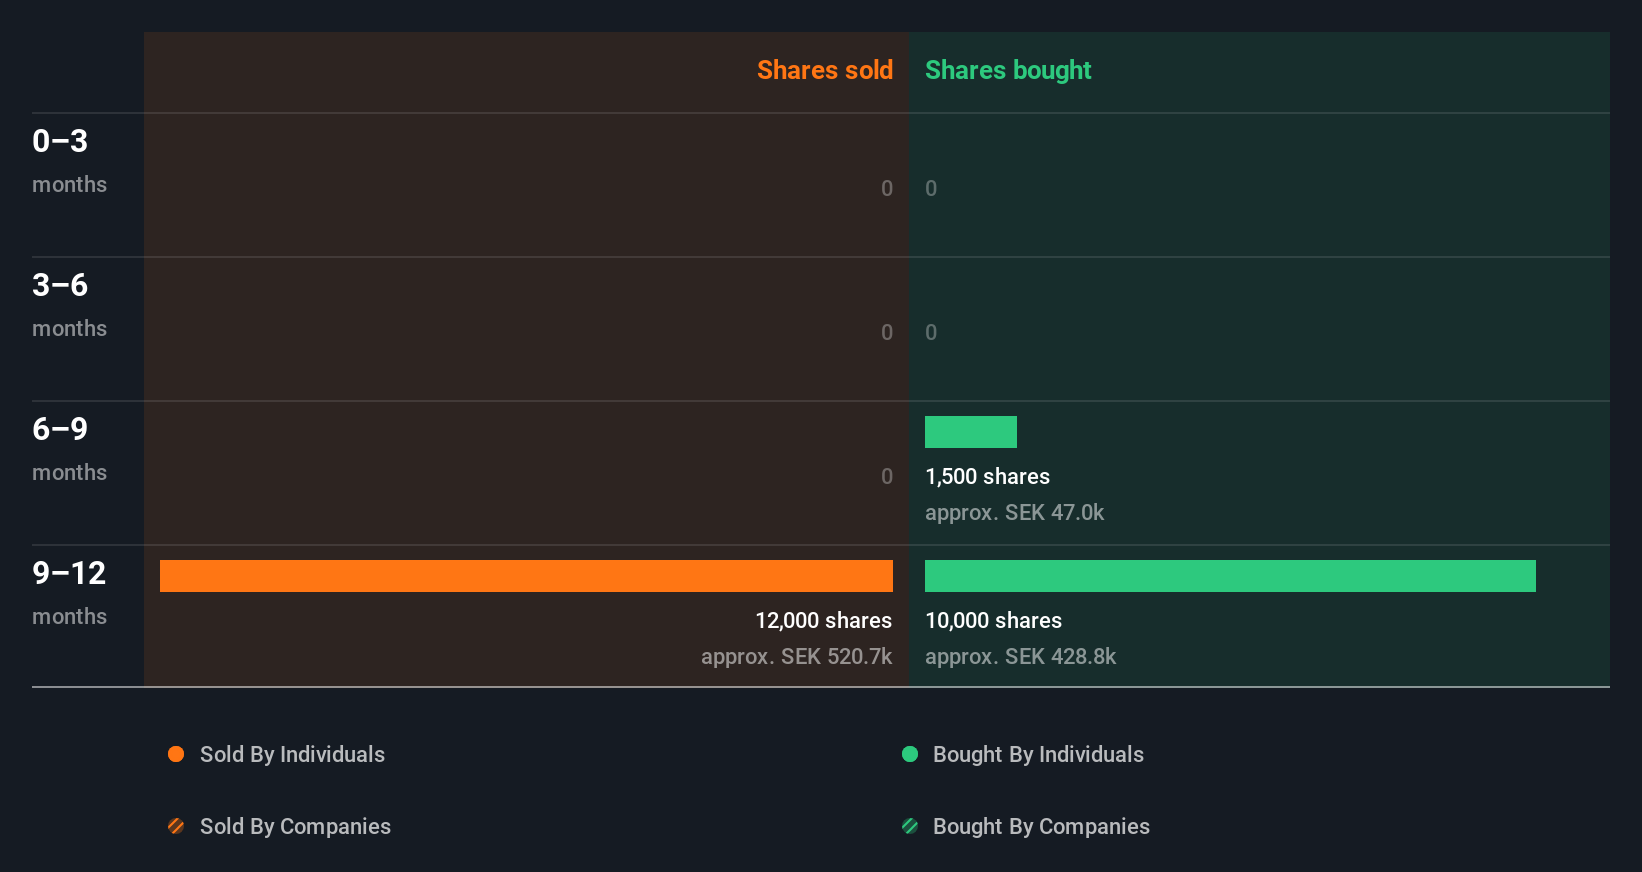Click the 0–3 months row label

pos(69,161)
